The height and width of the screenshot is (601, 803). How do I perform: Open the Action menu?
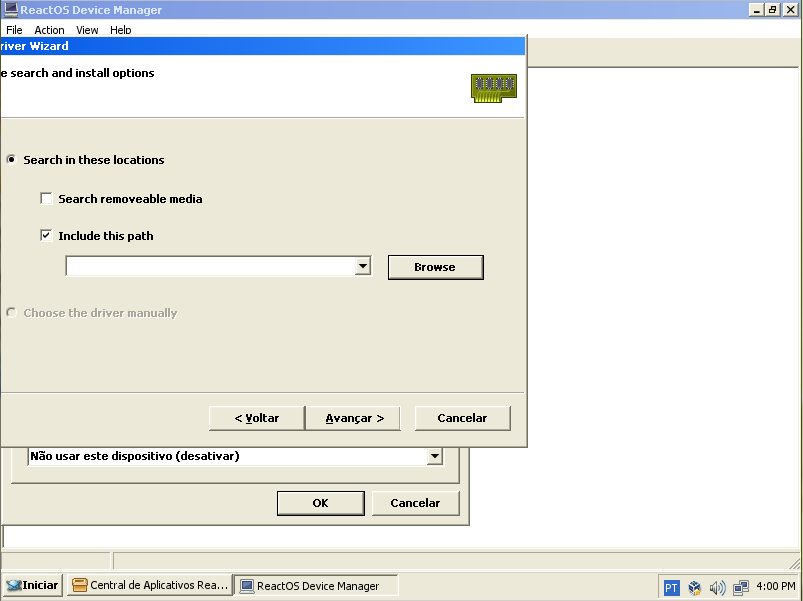(x=49, y=30)
